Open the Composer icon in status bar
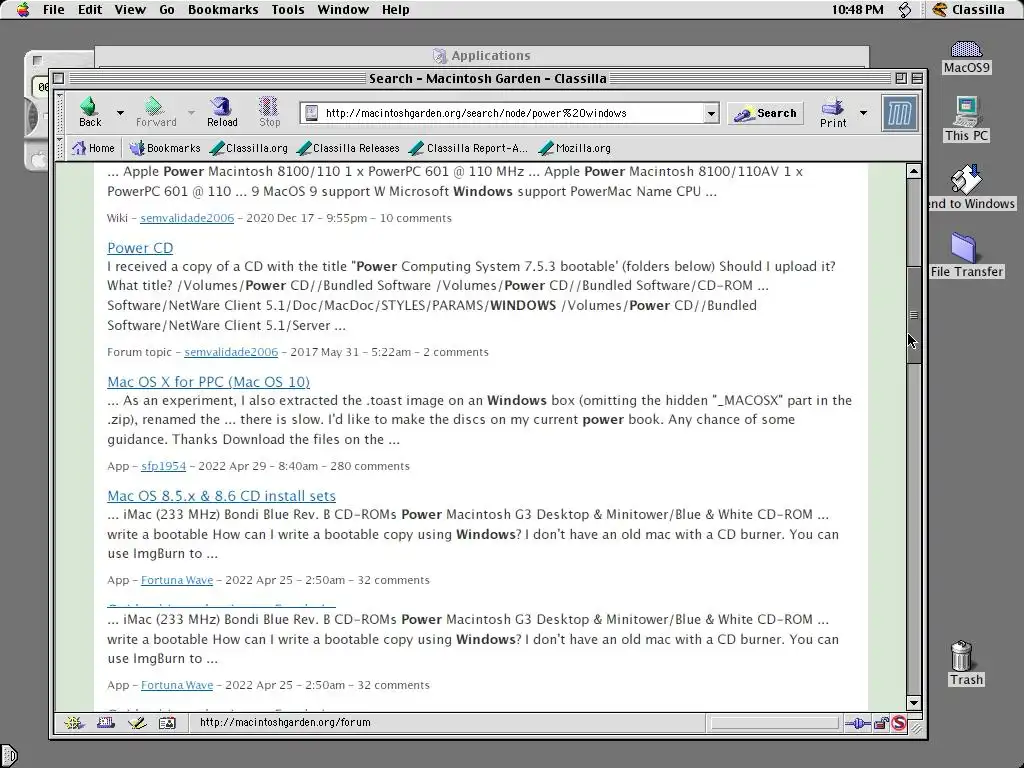The image size is (1024, 768). point(137,722)
